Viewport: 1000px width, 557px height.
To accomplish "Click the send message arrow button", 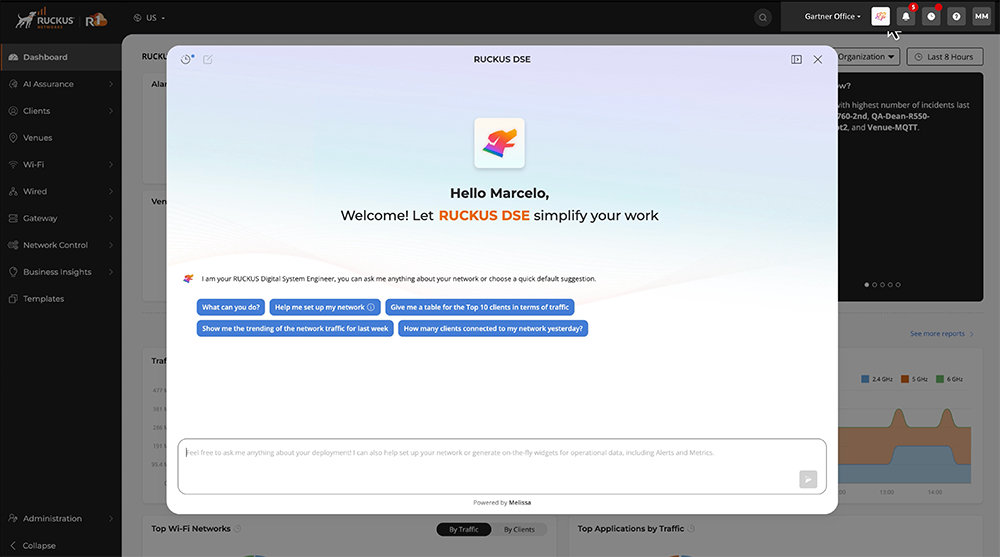I will click(x=808, y=479).
